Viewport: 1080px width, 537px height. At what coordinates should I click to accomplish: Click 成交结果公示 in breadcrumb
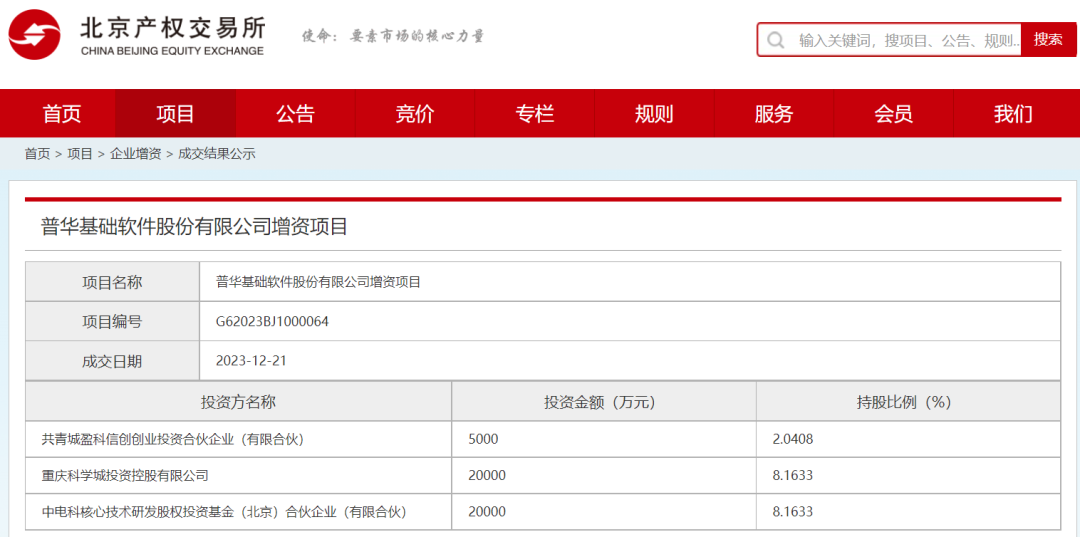click(x=217, y=154)
